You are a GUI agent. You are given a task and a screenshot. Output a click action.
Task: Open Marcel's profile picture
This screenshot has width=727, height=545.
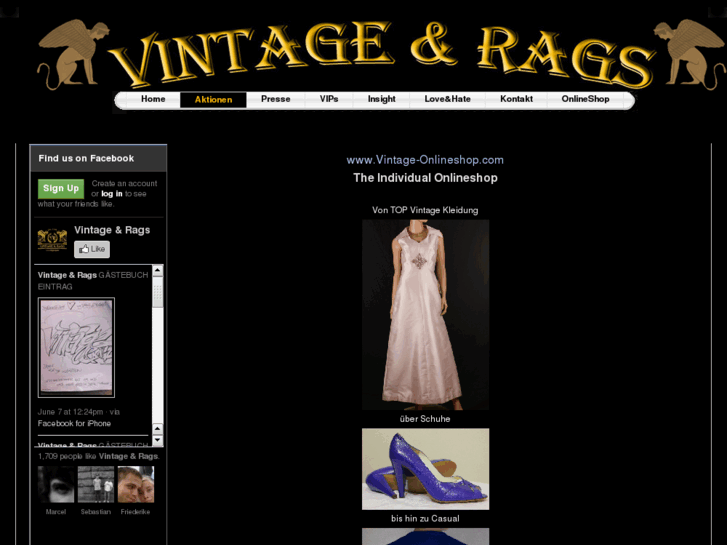tap(56, 485)
